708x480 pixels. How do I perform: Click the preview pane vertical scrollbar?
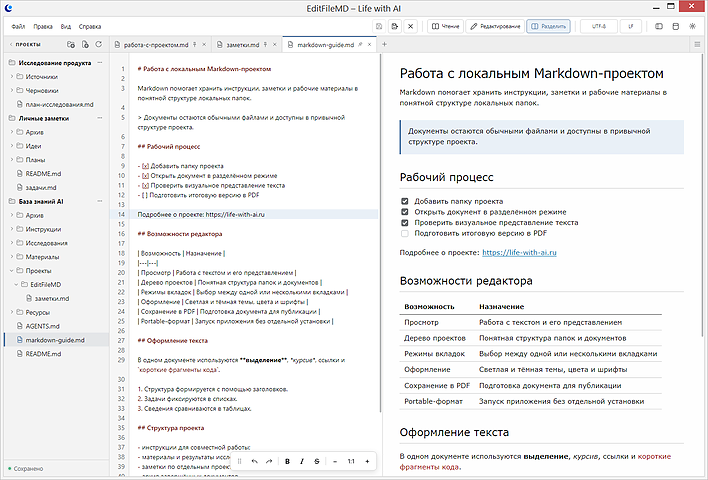pos(703,195)
